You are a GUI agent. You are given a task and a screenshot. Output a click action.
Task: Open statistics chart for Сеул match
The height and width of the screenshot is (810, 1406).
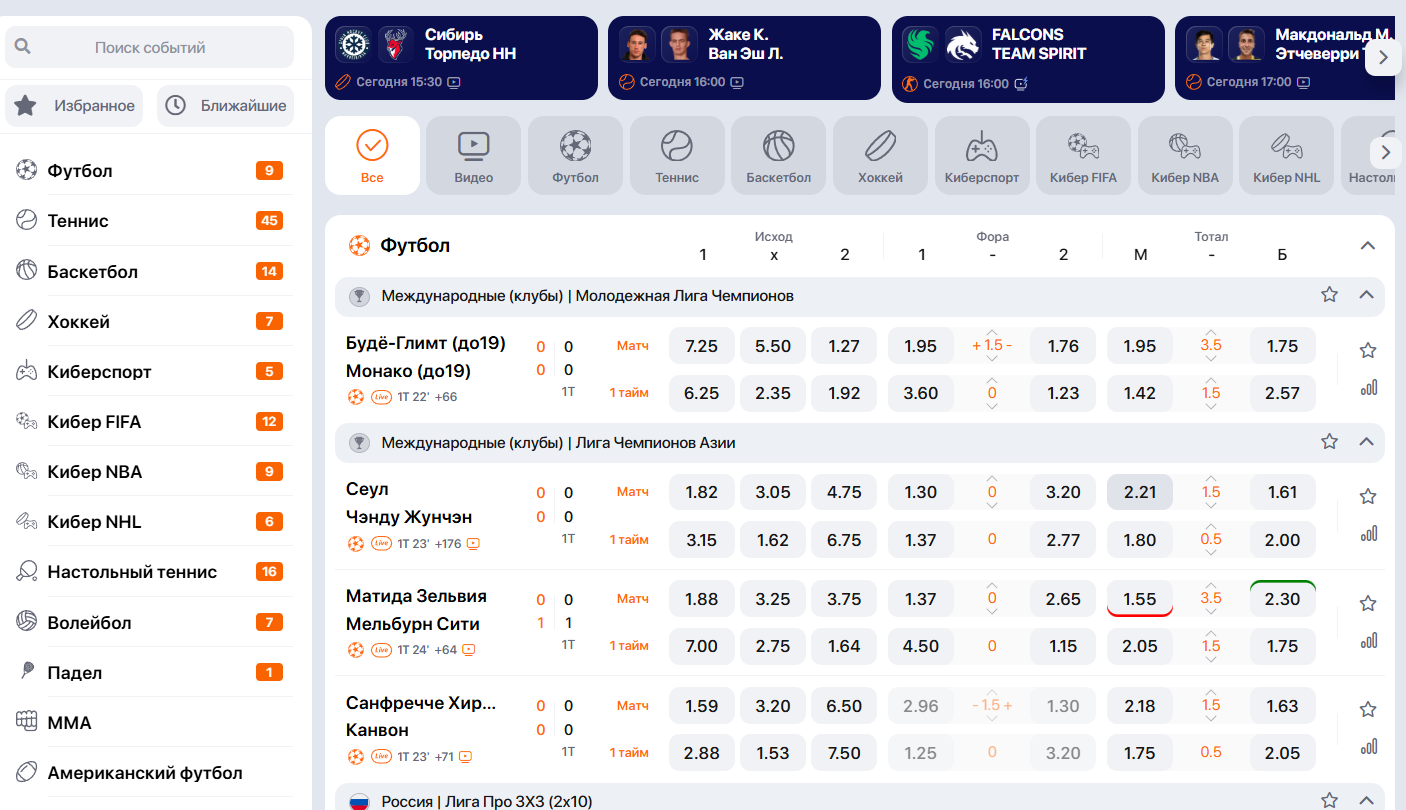[x=1368, y=534]
